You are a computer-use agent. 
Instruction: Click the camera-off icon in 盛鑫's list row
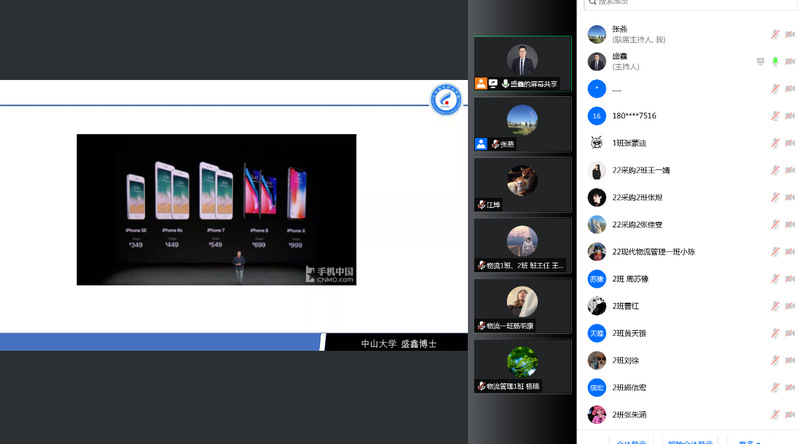790,62
